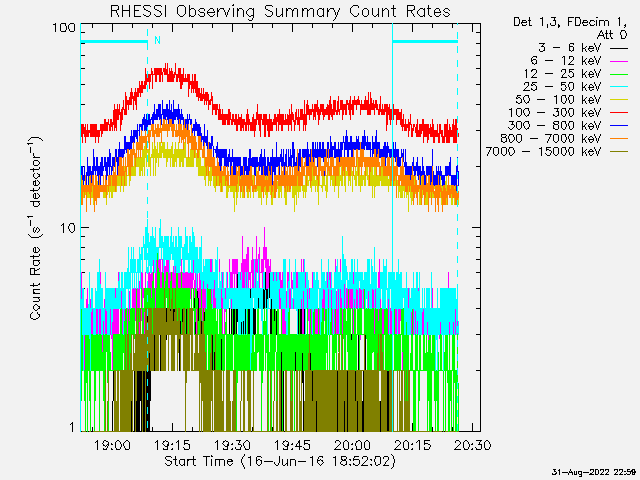Click the 19:15 time axis label
Viewport: 640px width, 480px height.
[x=172, y=445]
